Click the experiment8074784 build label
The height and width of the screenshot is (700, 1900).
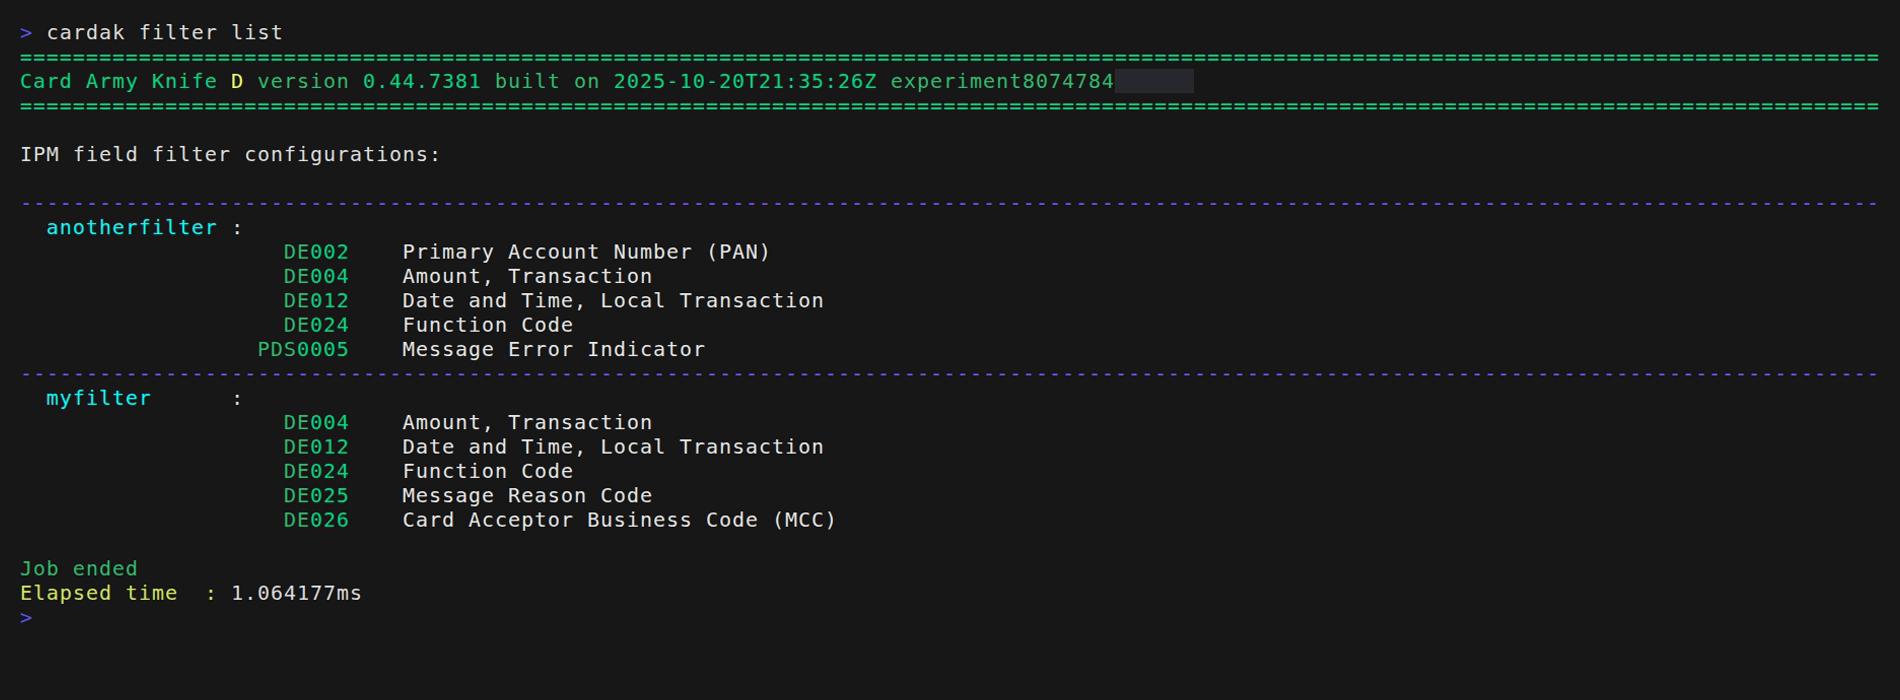[1001, 82]
